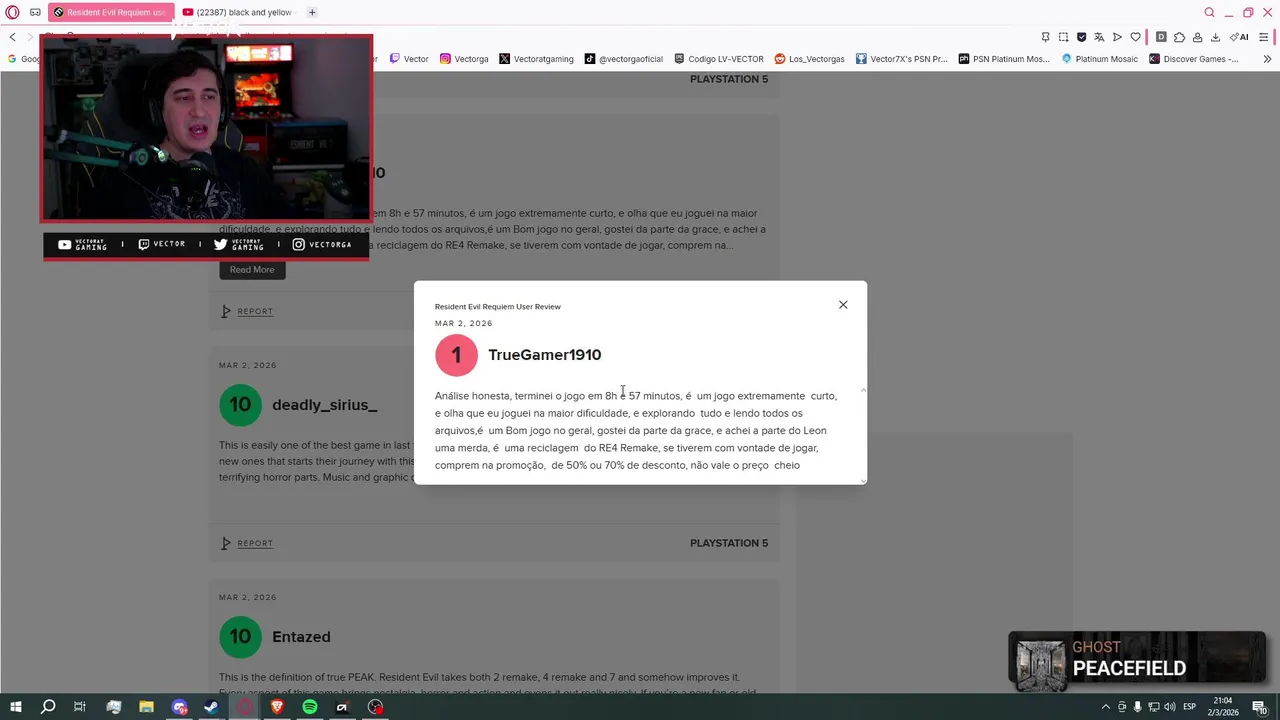Open the Codigo LV-VECTOR bookmark
1280x720 pixels.
719,59
